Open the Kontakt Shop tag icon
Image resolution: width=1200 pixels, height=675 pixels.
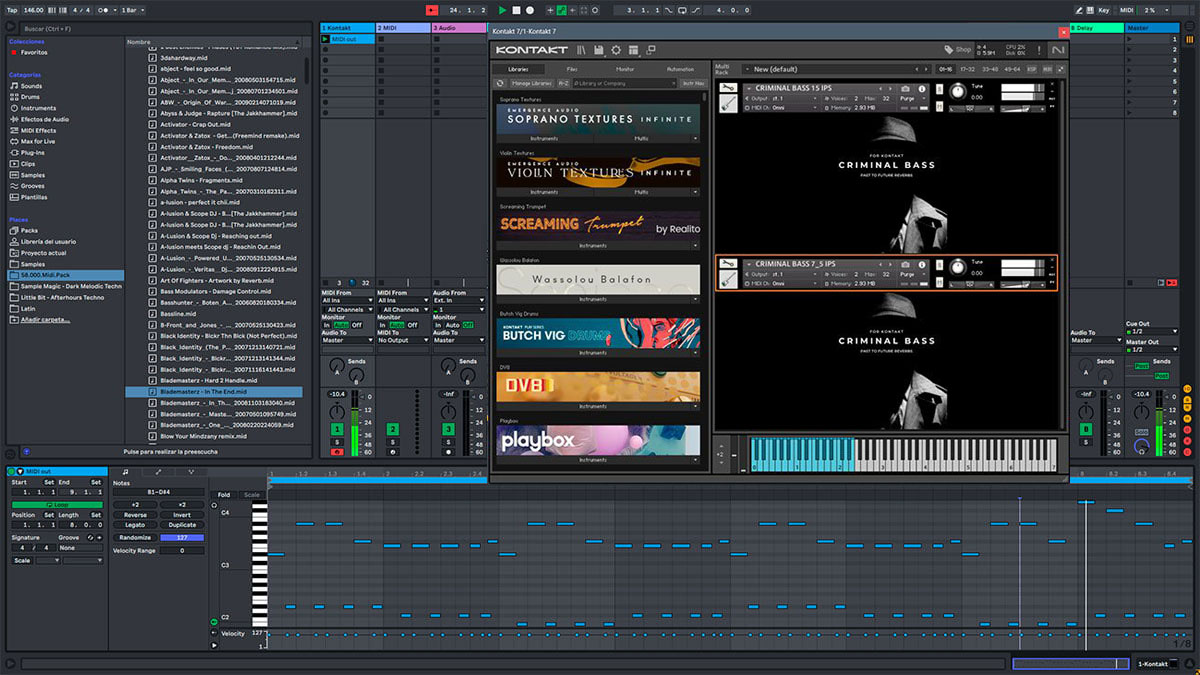[x=957, y=49]
